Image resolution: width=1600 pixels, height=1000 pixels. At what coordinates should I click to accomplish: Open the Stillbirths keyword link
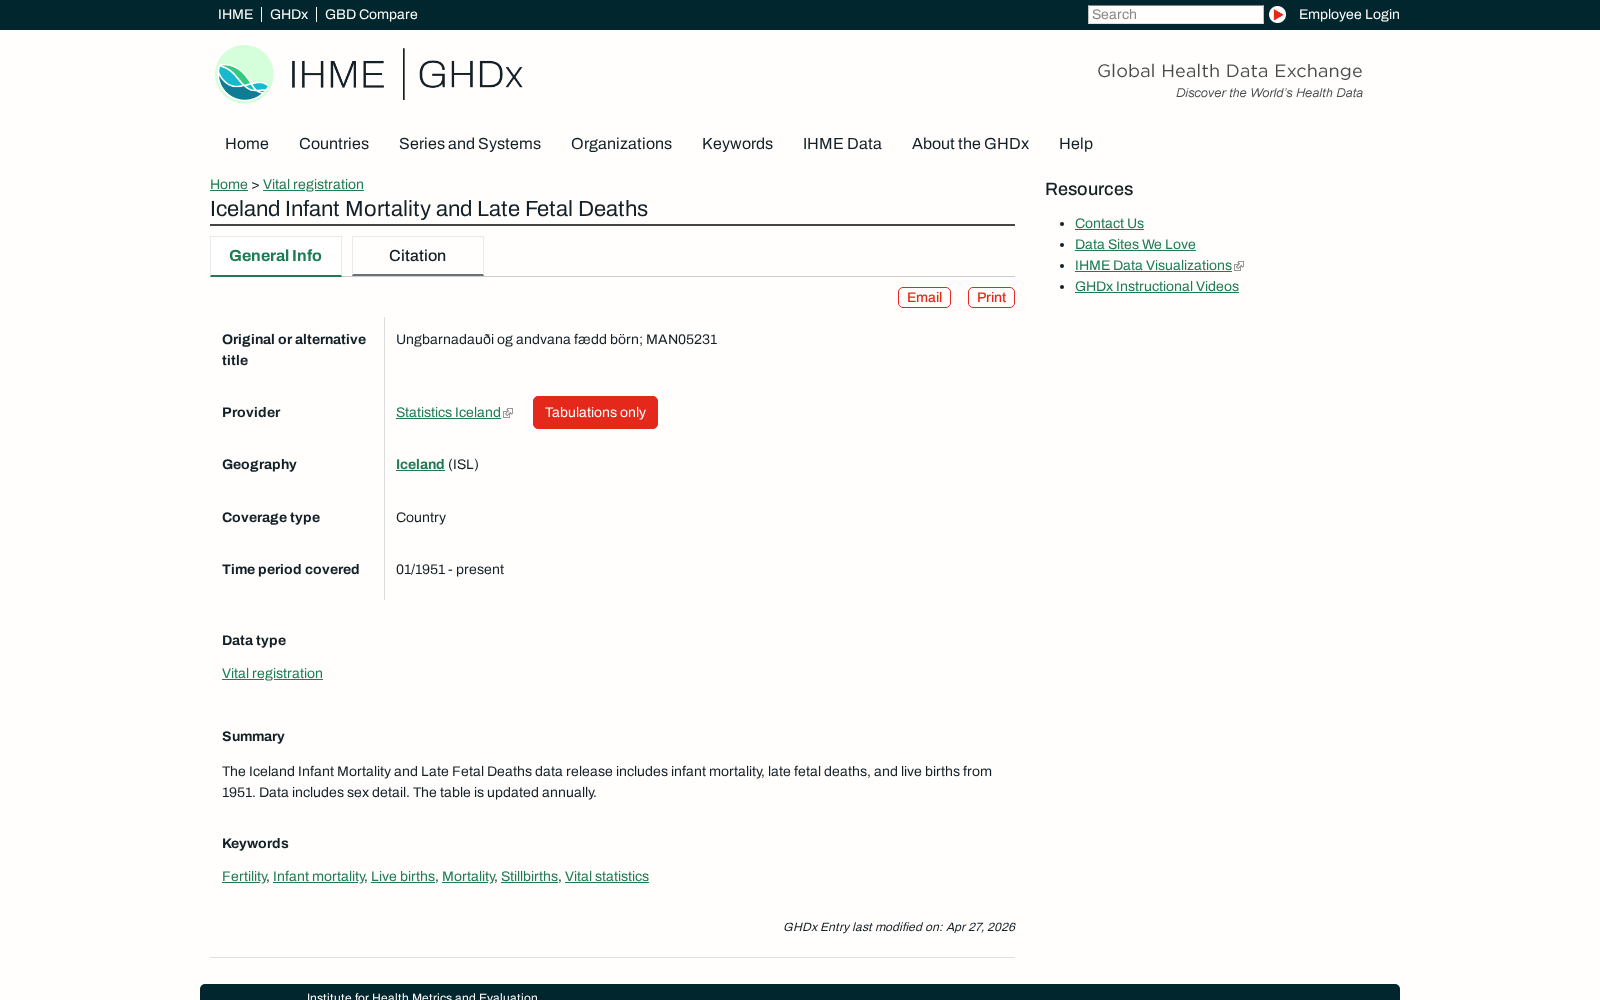529,876
